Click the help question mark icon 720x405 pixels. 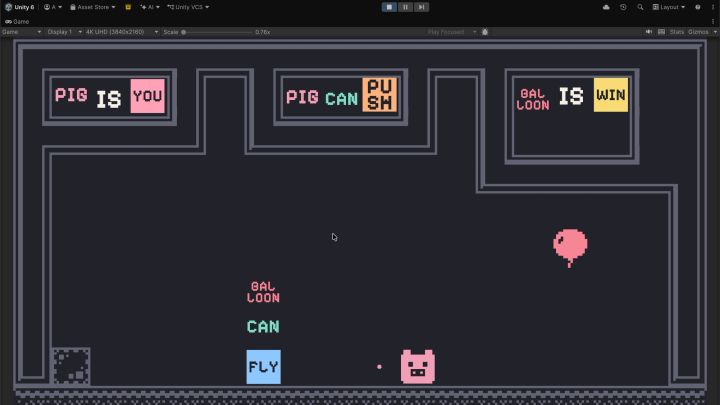(x=698, y=7)
